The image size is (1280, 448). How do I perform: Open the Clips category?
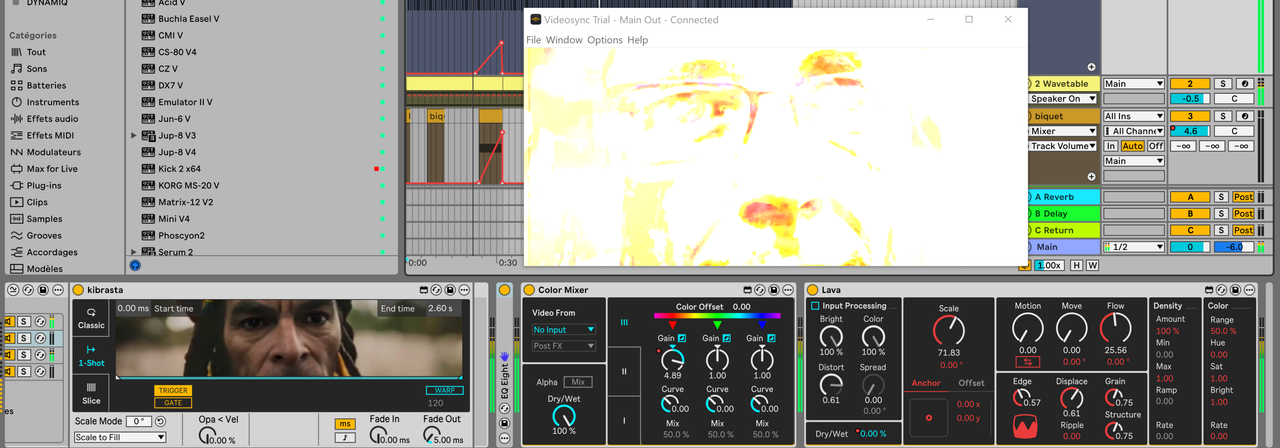coord(36,202)
